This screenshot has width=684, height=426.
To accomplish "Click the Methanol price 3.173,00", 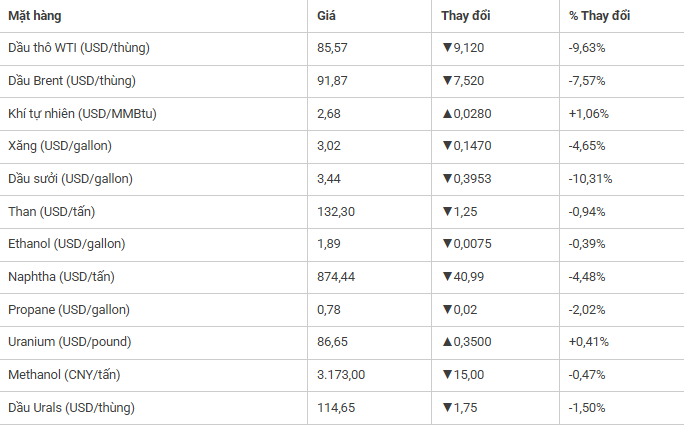I will pyautogui.click(x=342, y=375).
